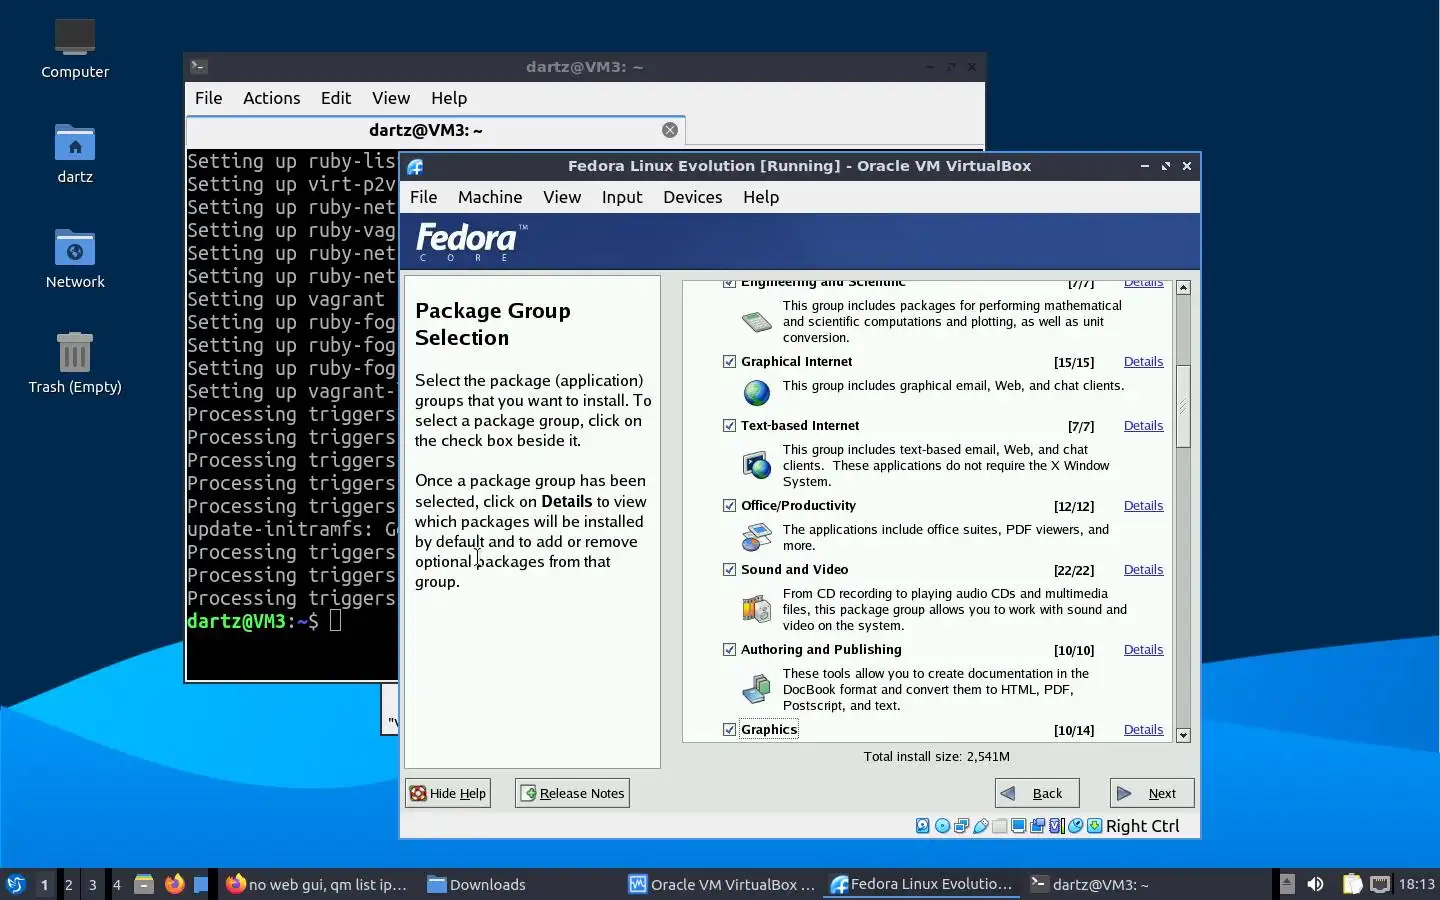Open the file manager launcher in taskbar
1440x900 pixels.
pos(144,884)
